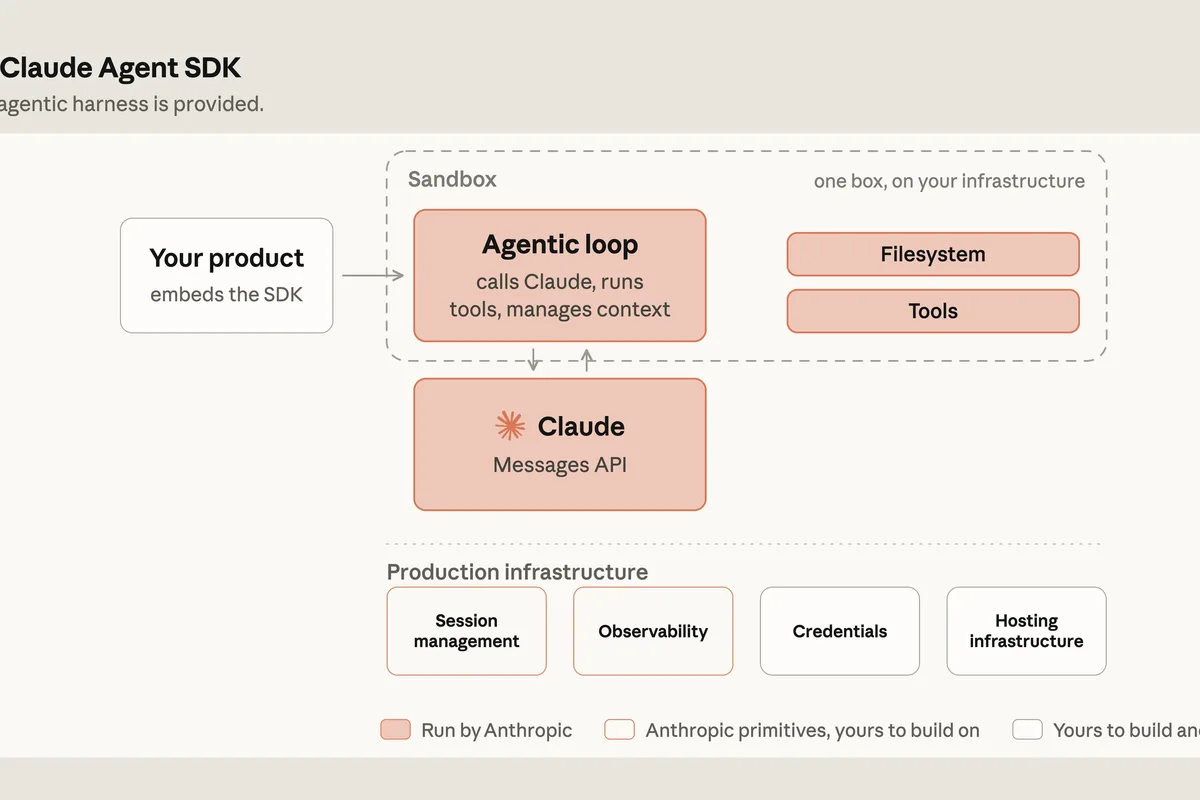Click the Observability box

[x=653, y=631]
